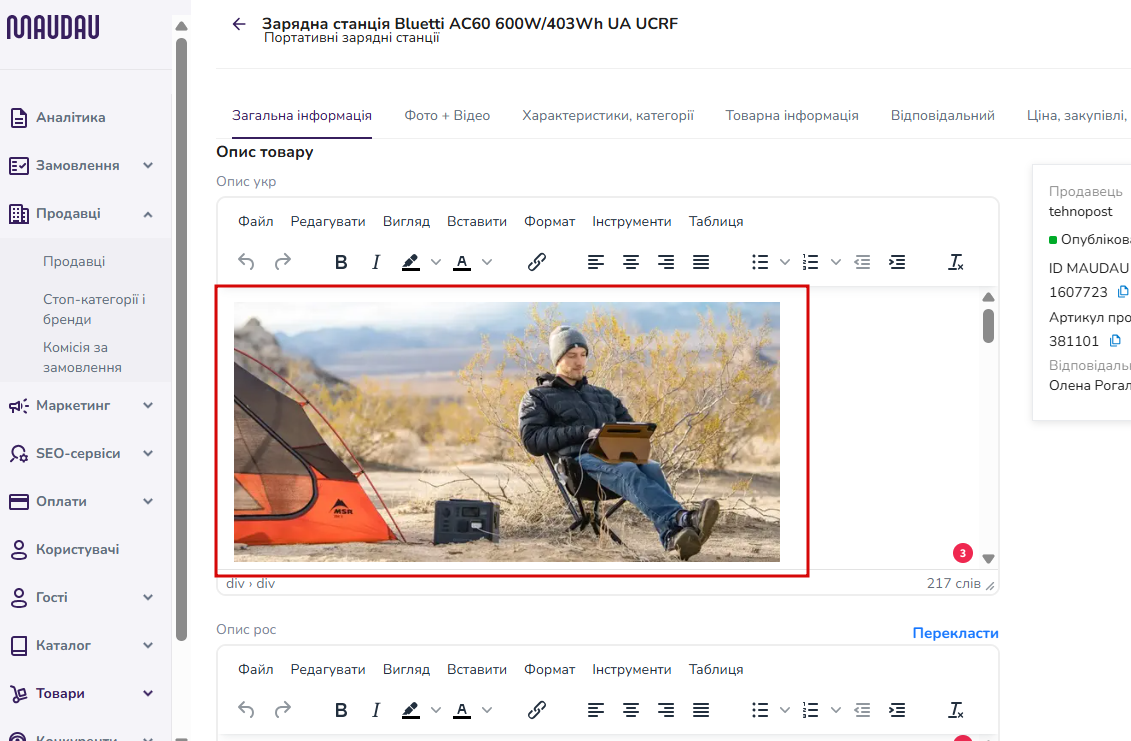Open the Продавці submenu item
This screenshot has width=1131, height=741.
(74, 261)
